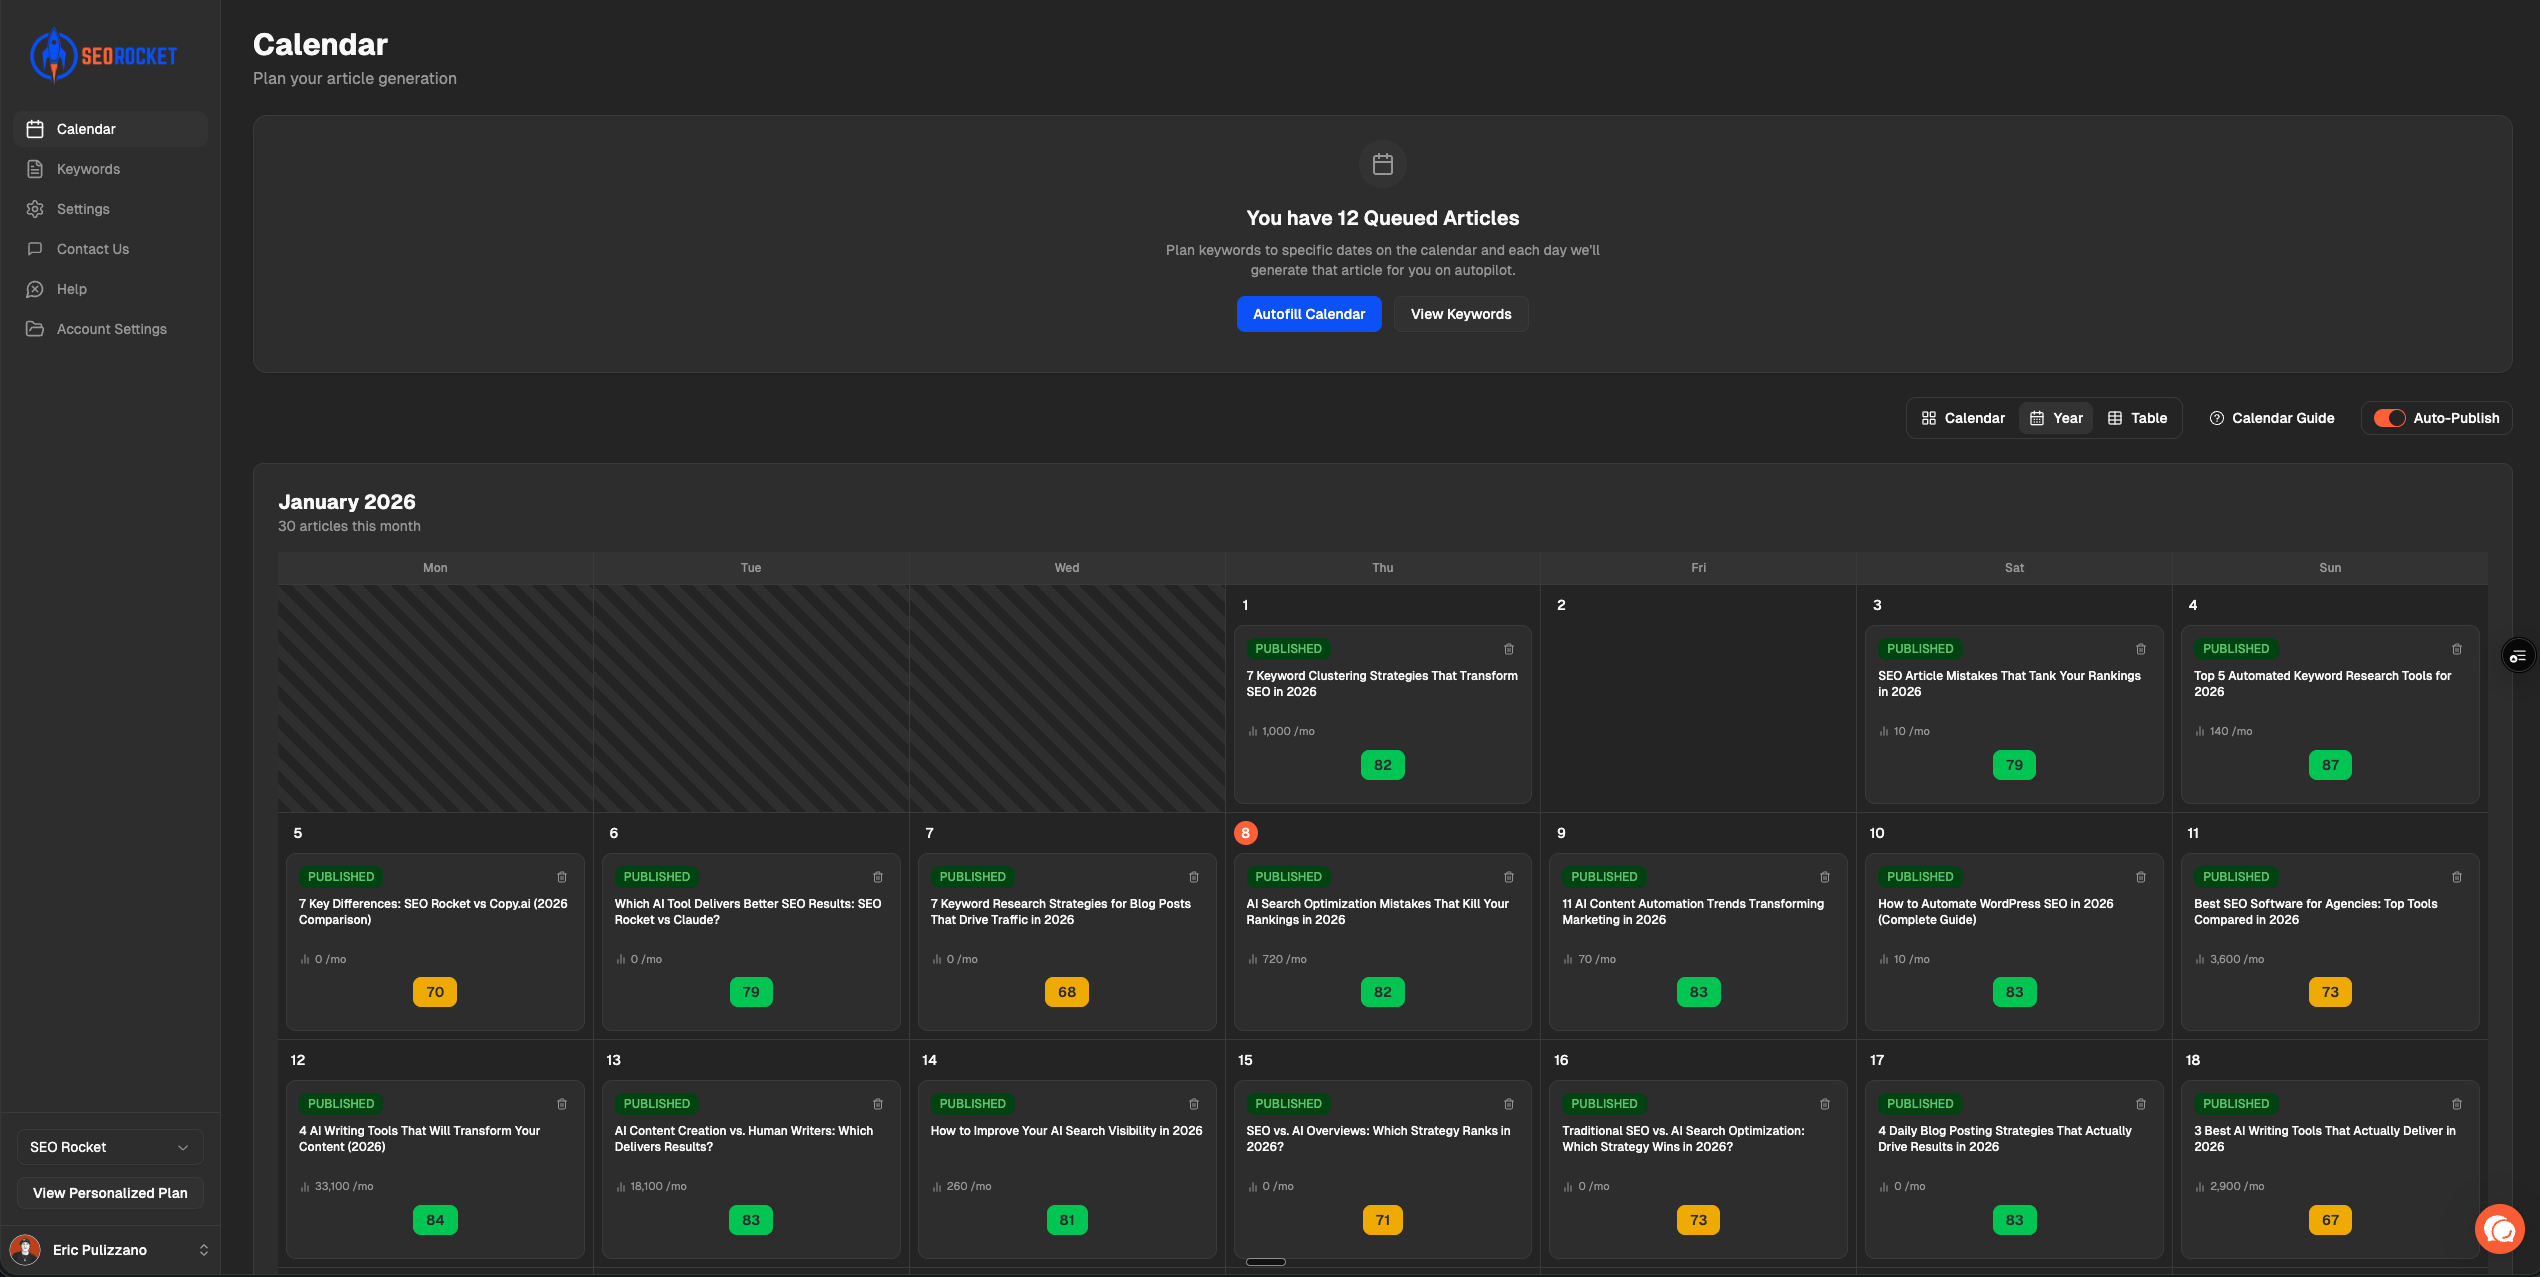Open the orange chat support bubble

point(2499,1229)
